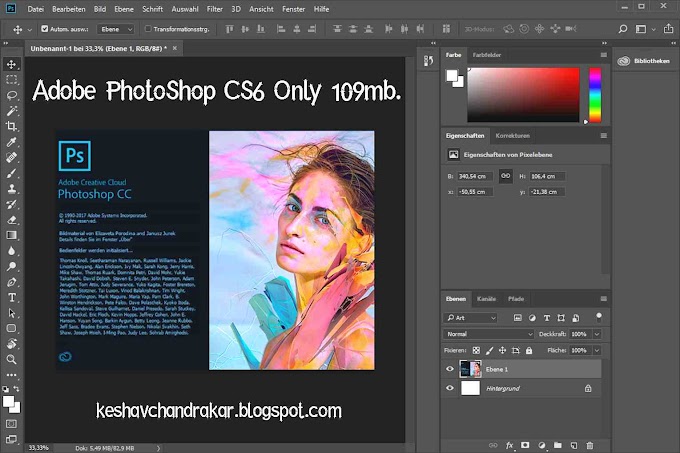
Task: Select the Path Selection tool
Action: [x=12, y=313]
